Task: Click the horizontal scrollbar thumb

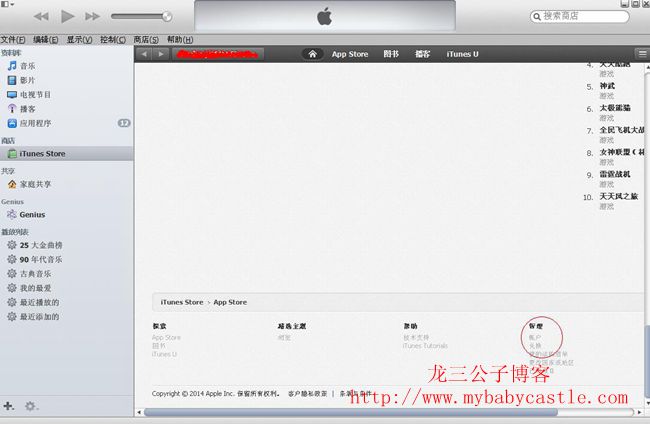Action: [351, 412]
